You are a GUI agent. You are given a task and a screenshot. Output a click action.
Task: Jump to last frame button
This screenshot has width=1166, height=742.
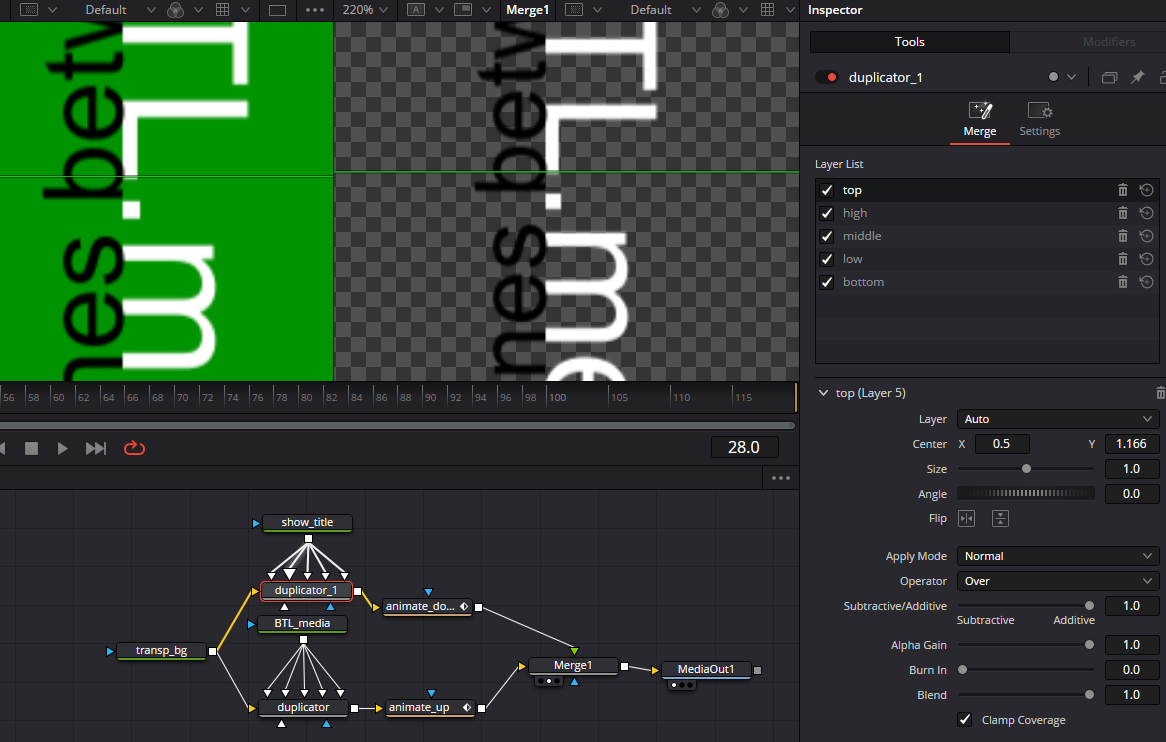(96, 448)
